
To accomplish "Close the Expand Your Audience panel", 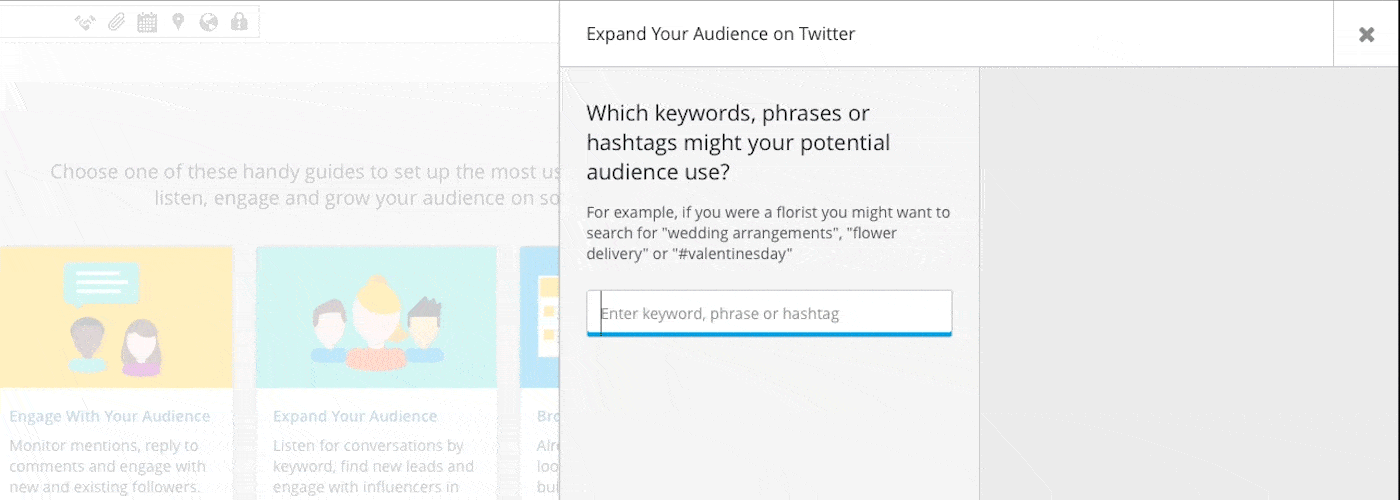I will pos(1366,34).
